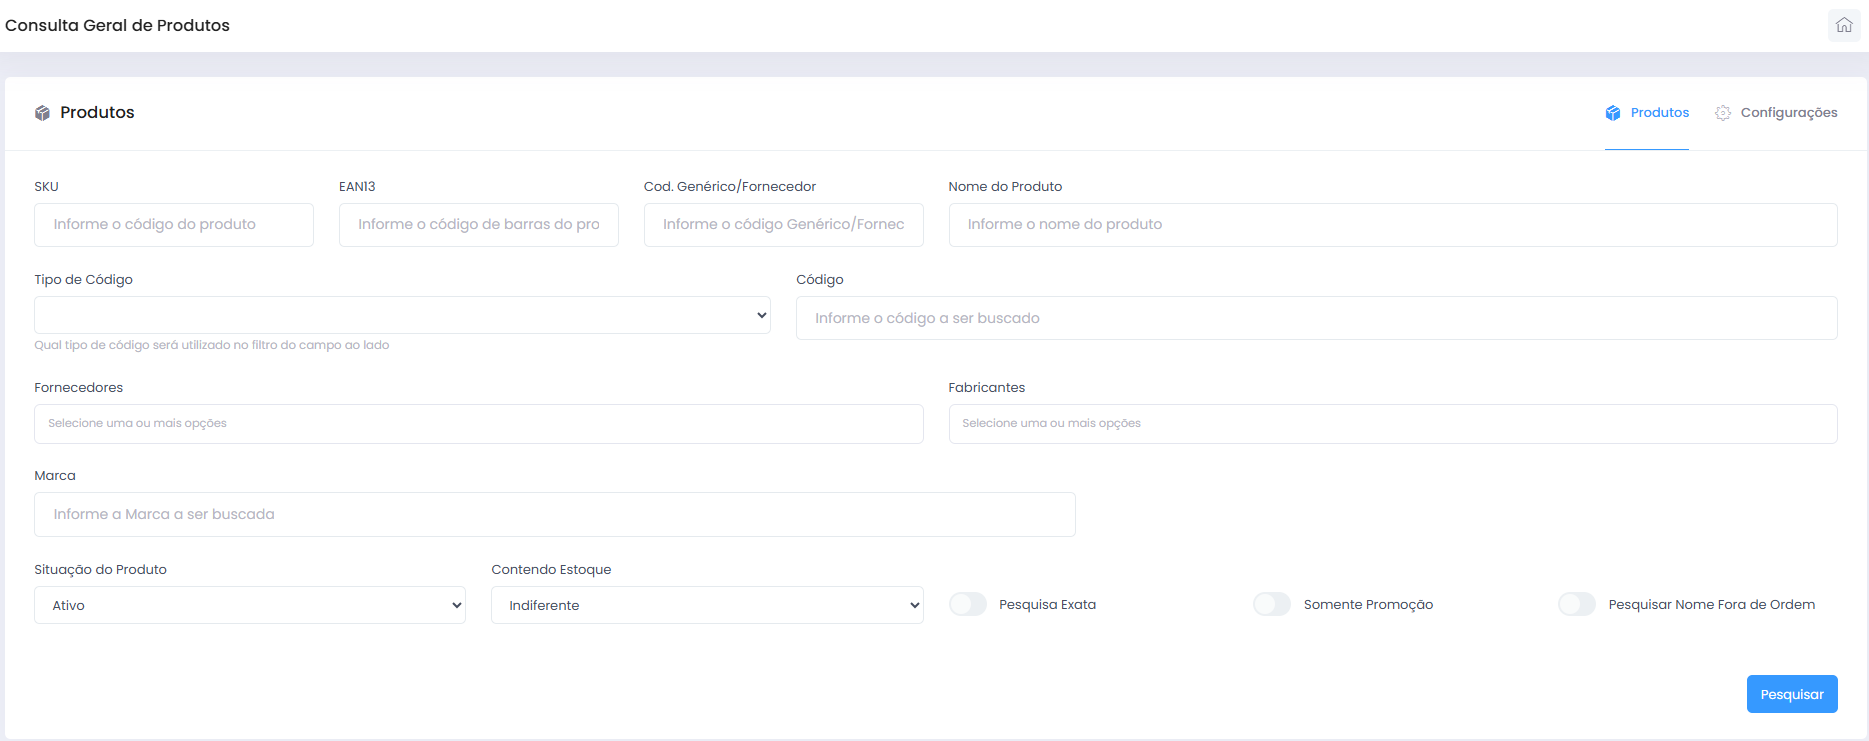
Task: Open the Tipo de Código dropdown
Action: point(402,315)
